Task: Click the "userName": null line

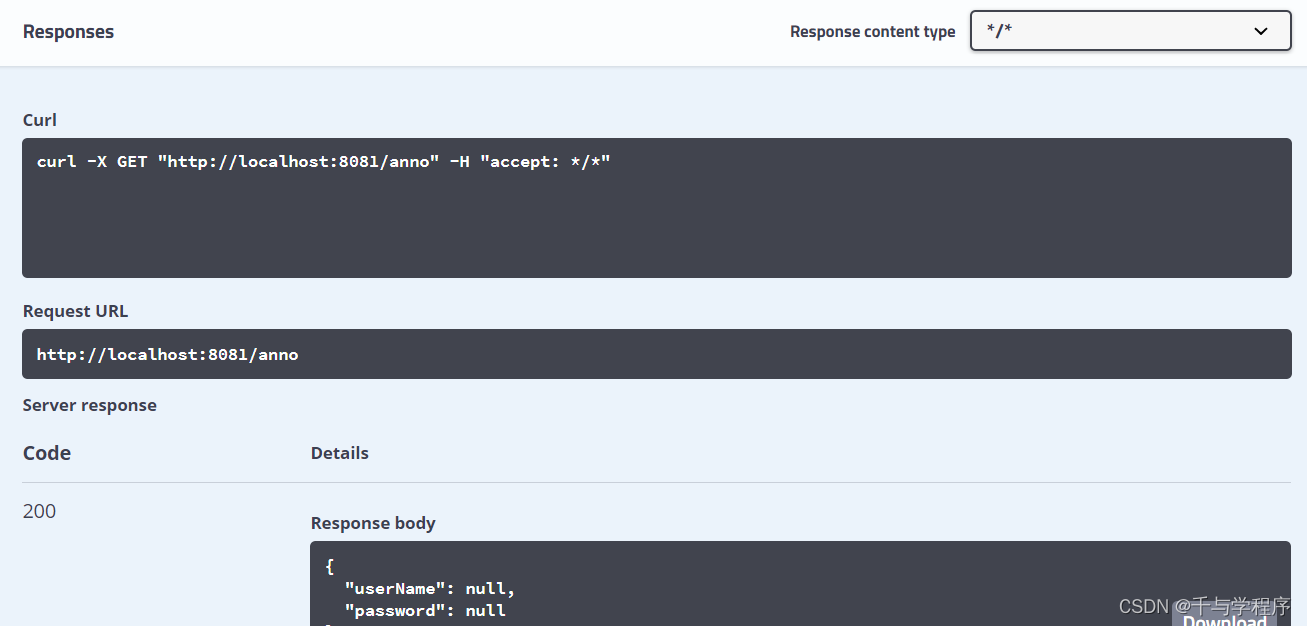Action: point(430,589)
